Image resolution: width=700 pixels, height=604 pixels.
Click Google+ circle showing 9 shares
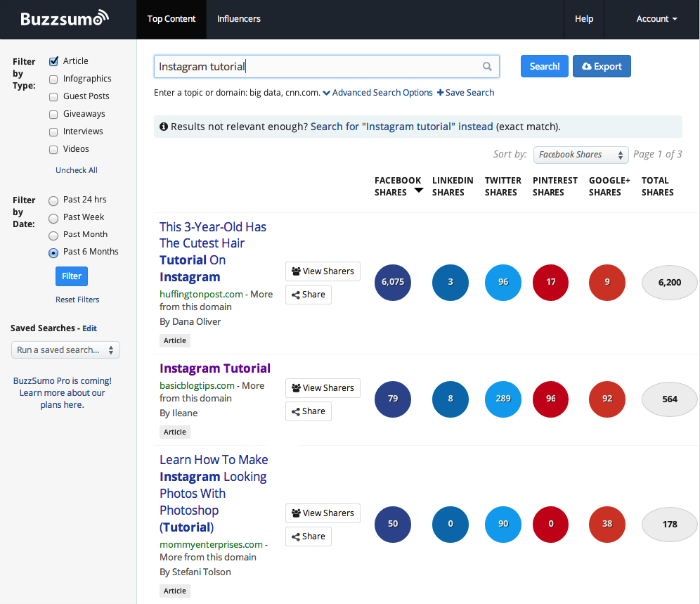pyautogui.click(x=607, y=282)
